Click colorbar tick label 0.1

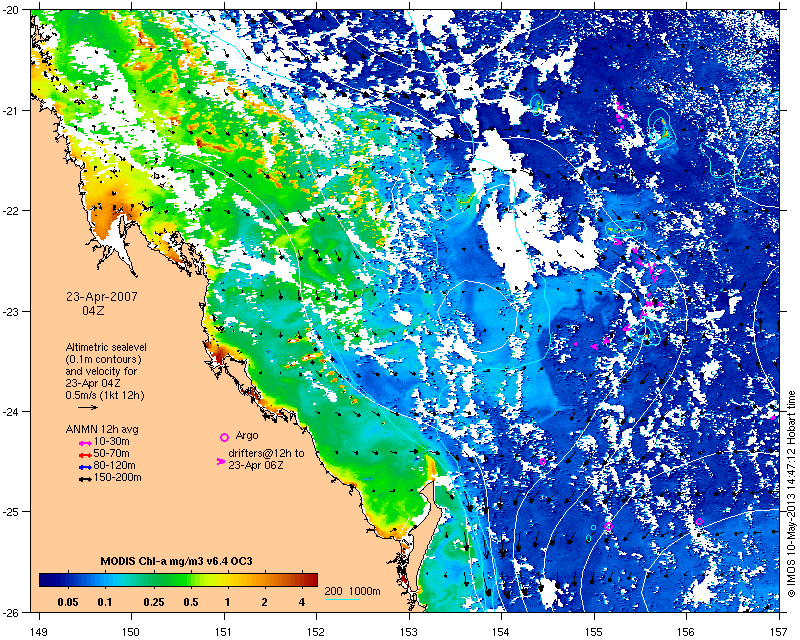(105, 602)
